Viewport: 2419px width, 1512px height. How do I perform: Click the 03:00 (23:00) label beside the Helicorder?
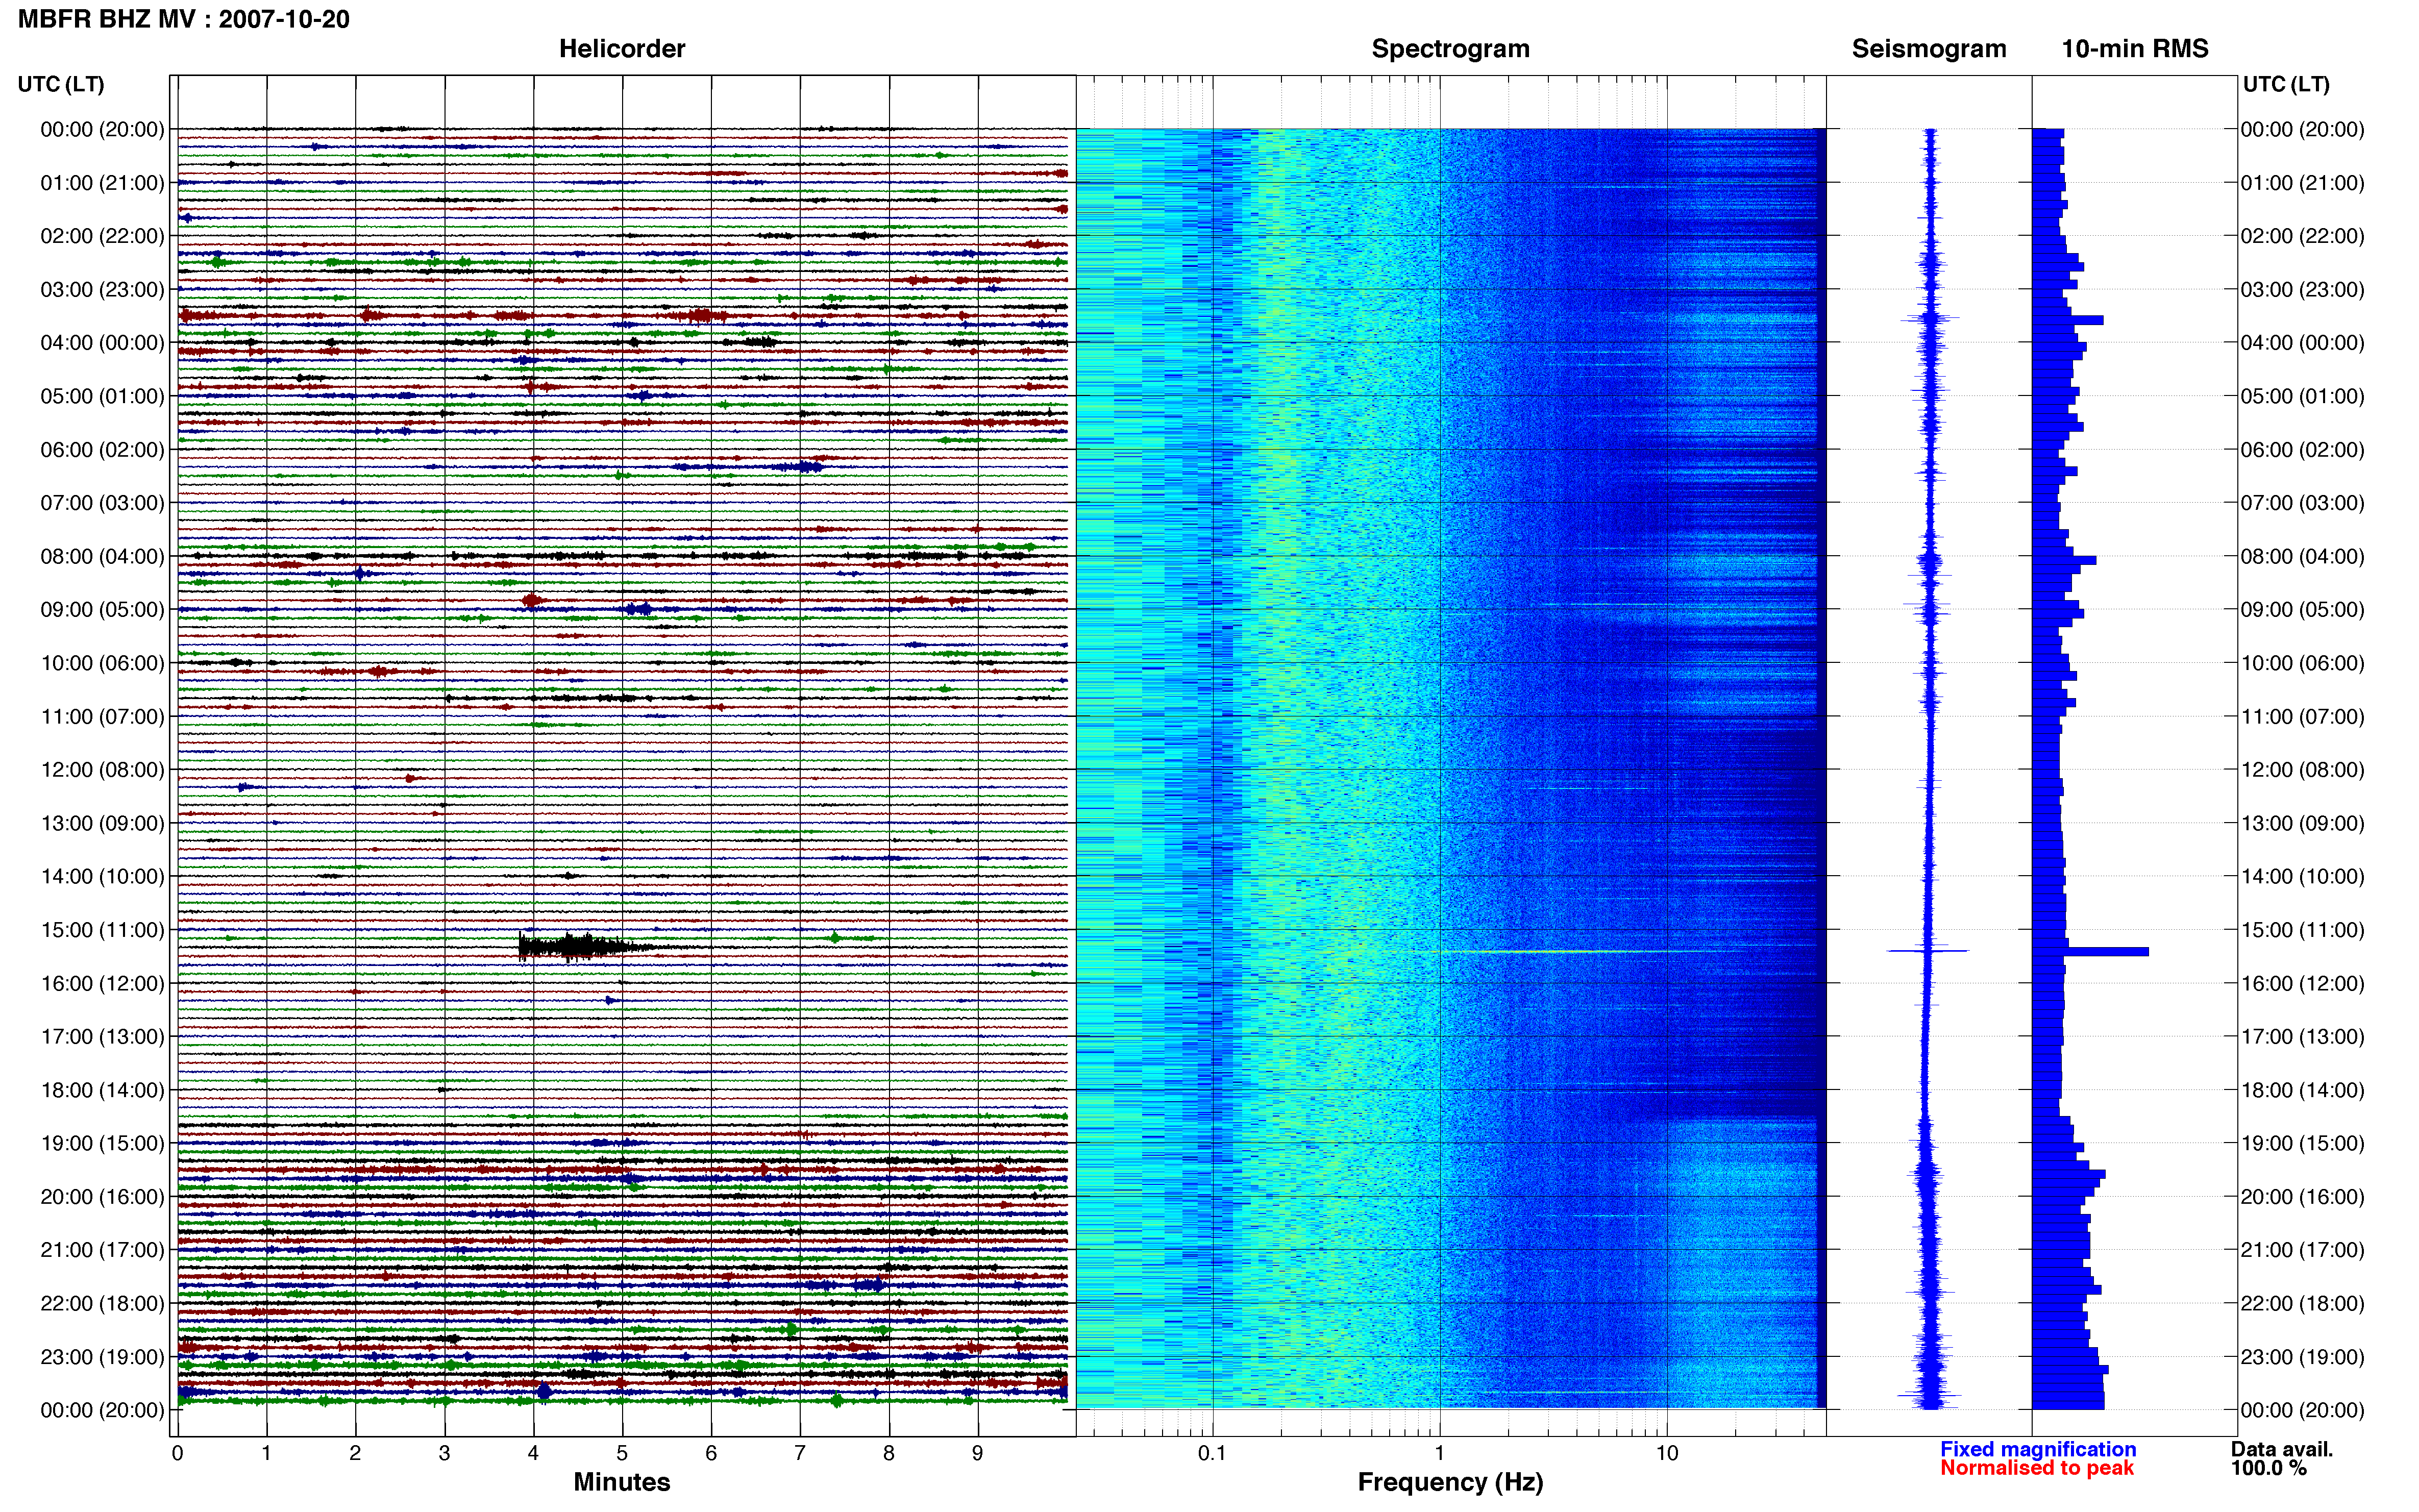(102, 290)
